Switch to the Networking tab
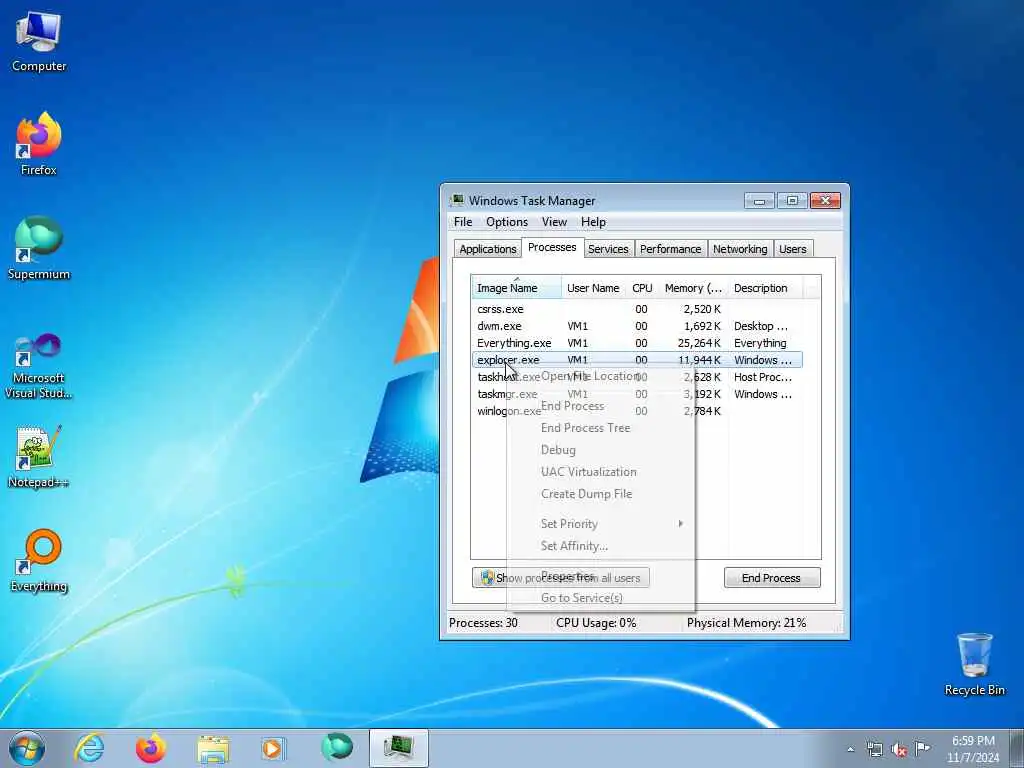1024x768 pixels. (x=740, y=249)
